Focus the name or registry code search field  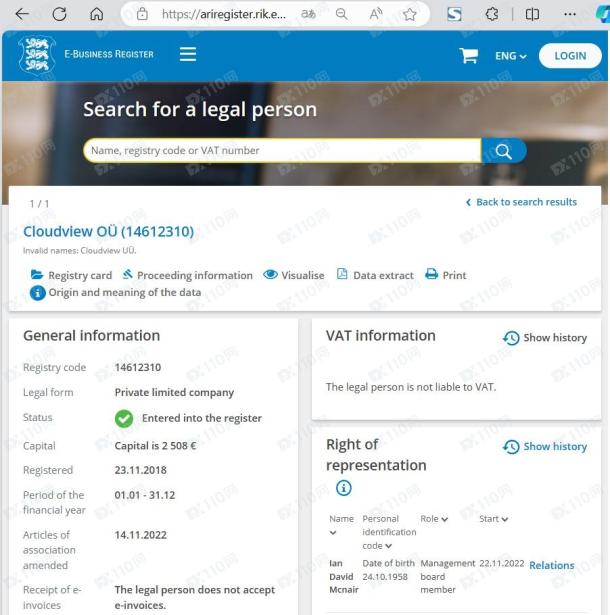coord(282,150)
